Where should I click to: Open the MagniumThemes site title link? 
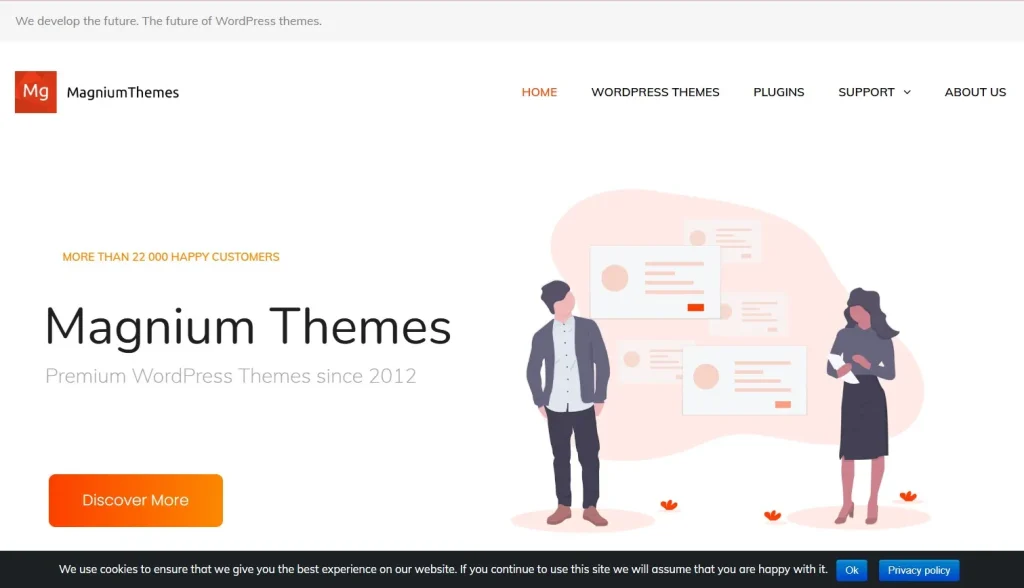click(x=123, y=93)
